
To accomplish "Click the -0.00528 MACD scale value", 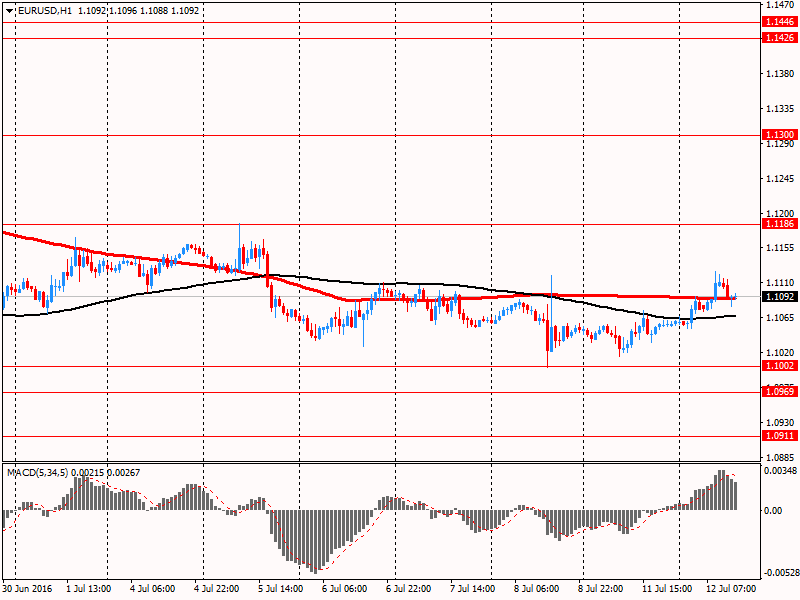I will click(780, 573).
